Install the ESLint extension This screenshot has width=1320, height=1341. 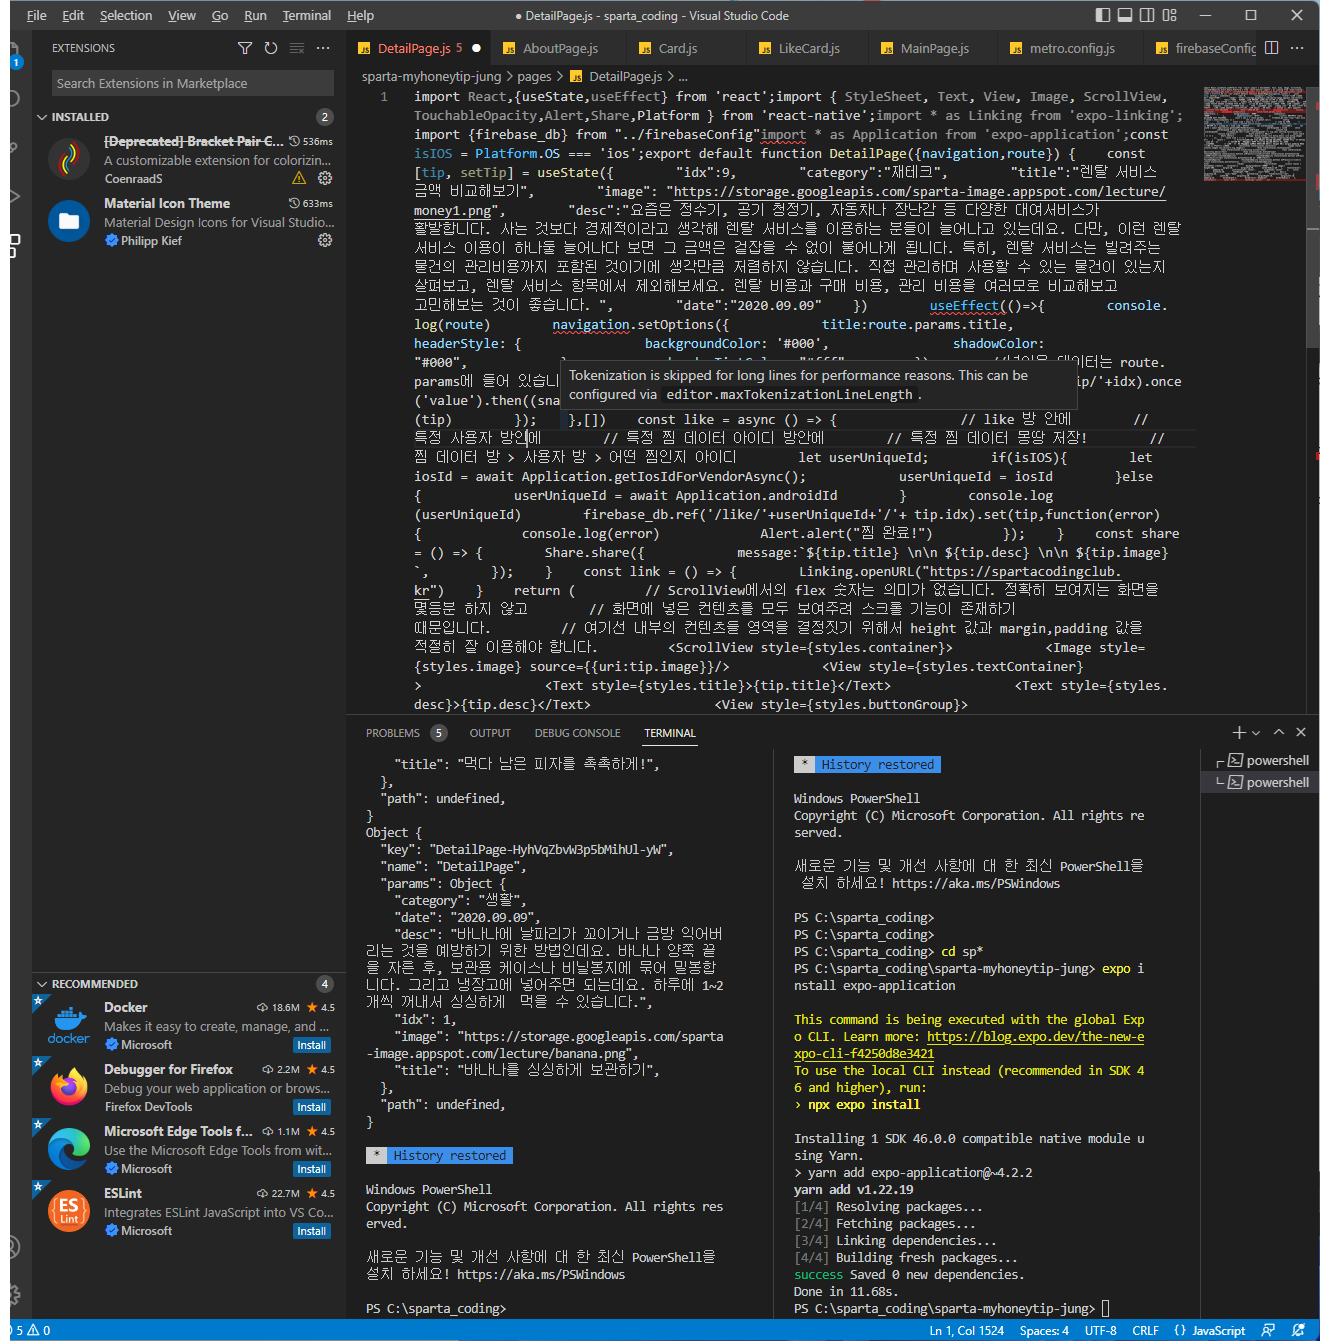pyautogui.click(x=311, y=1231)
